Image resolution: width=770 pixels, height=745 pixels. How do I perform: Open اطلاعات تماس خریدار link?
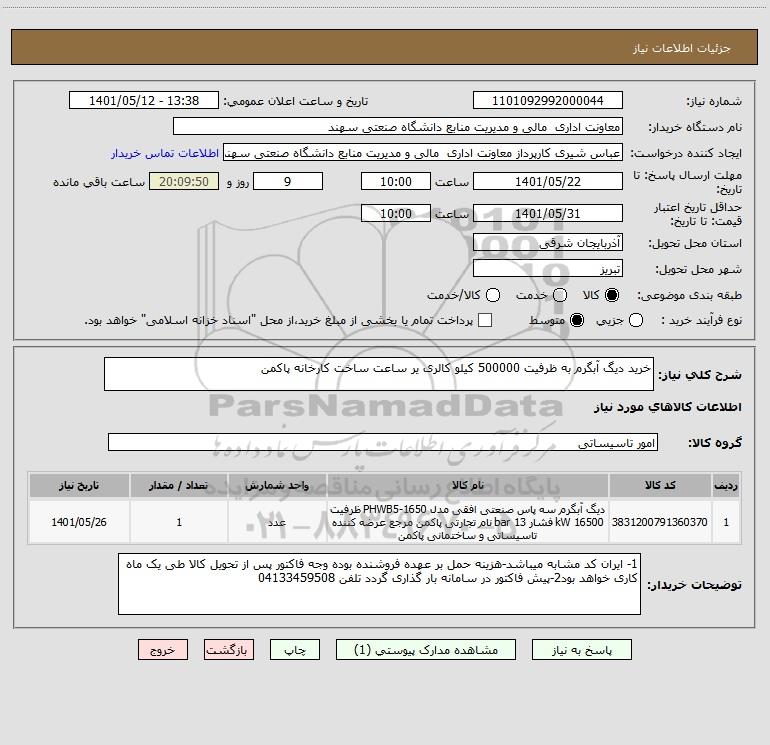click(165, 153)
